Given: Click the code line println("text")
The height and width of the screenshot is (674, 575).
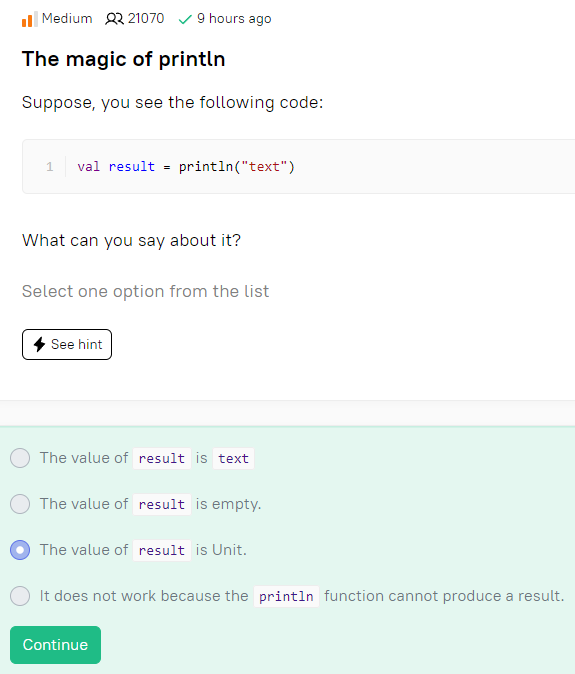Looking at the screenshot, I should click(186, 166).
